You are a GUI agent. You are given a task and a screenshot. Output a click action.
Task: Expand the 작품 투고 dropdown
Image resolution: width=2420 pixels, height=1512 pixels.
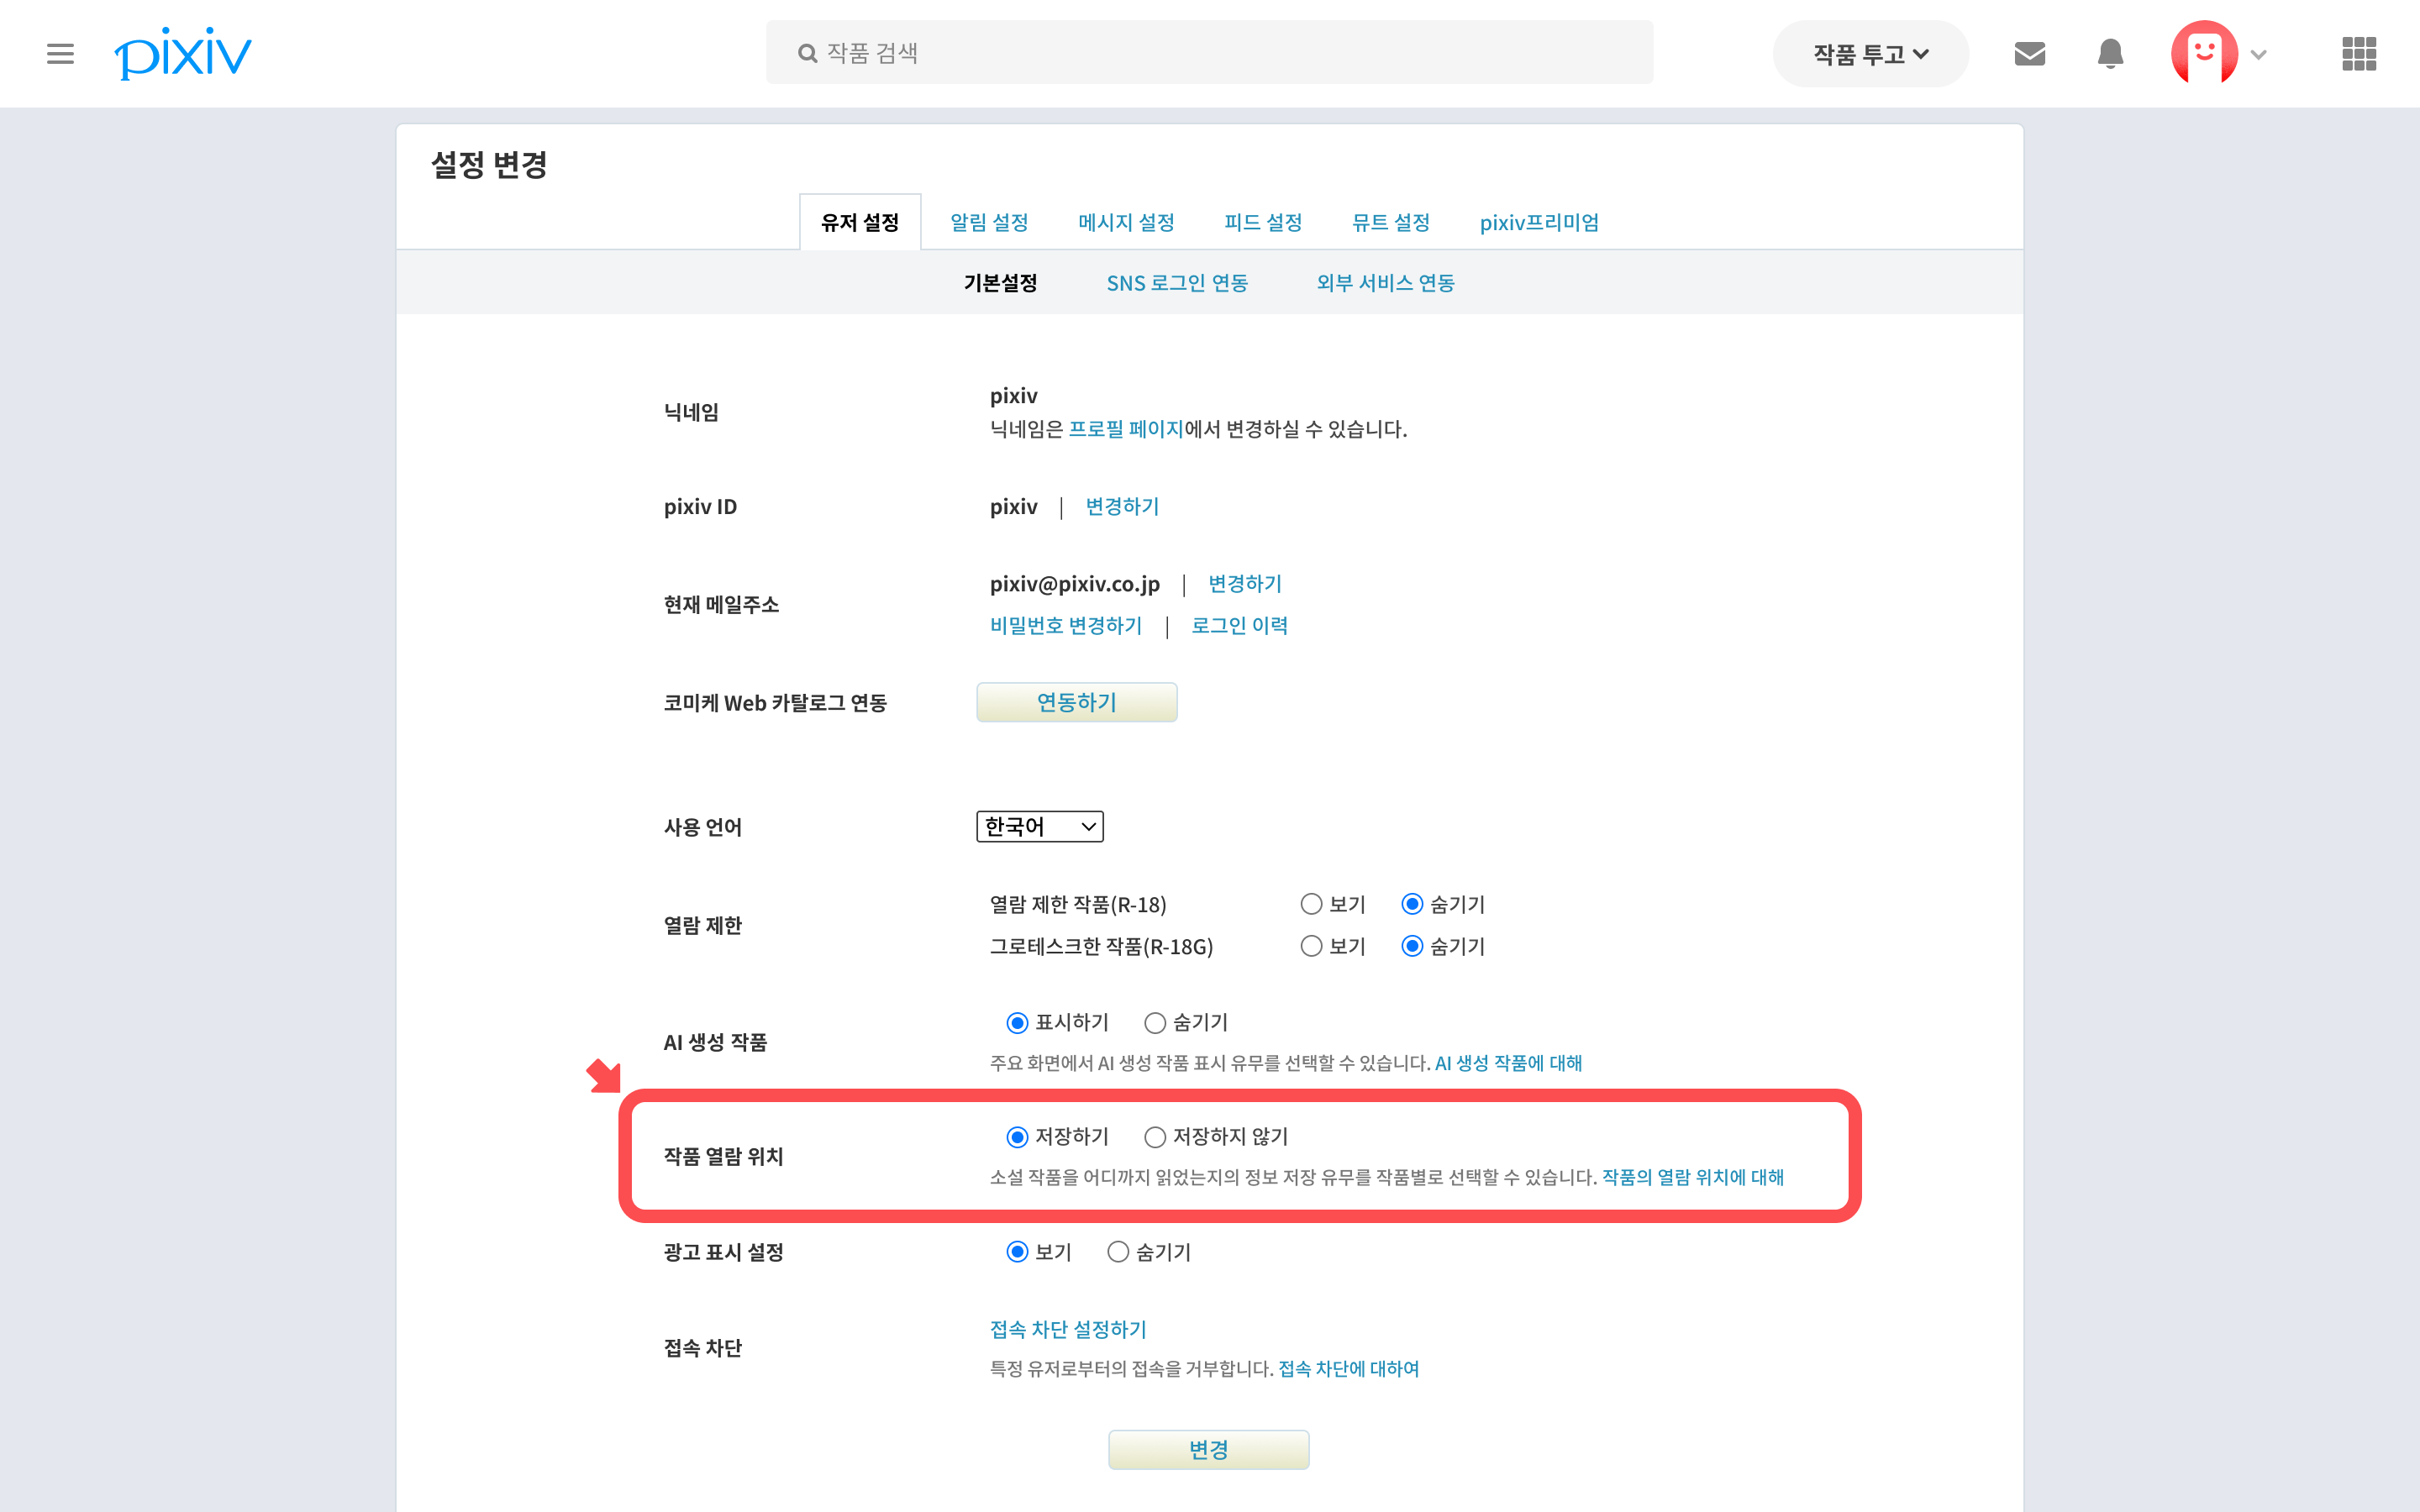1870,54
